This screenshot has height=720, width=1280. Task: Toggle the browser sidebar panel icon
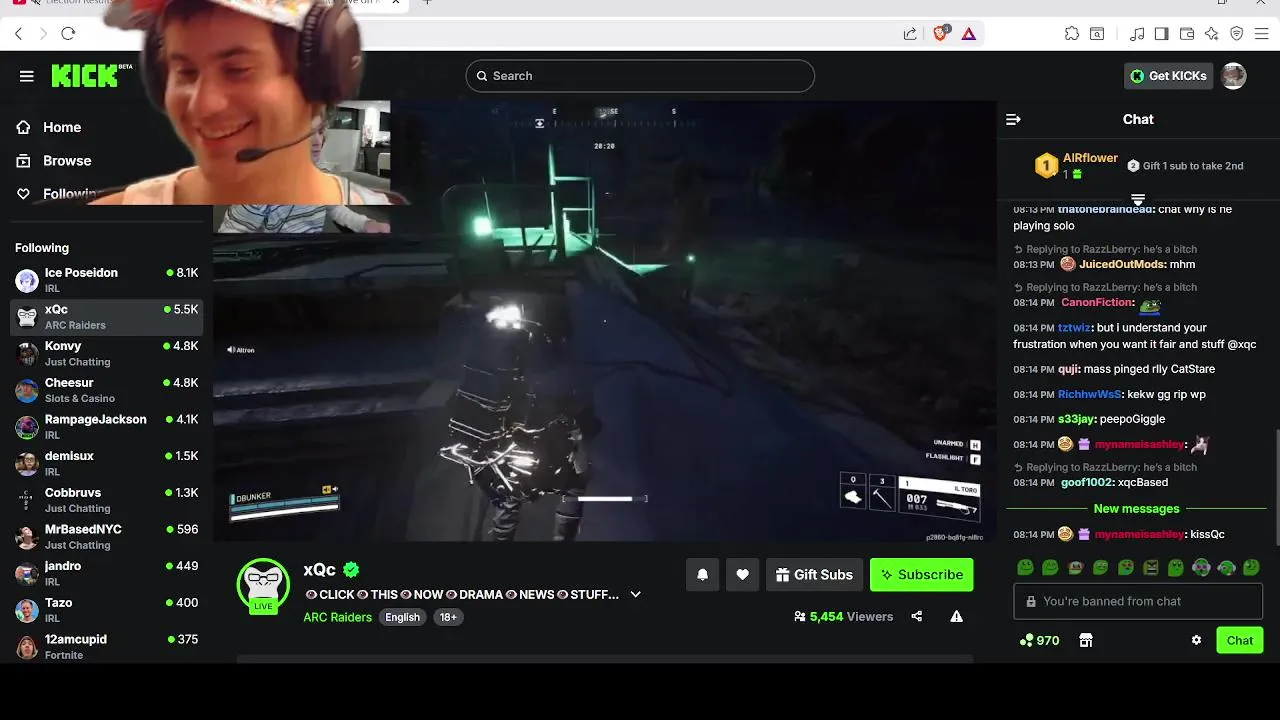point(1161,34)
